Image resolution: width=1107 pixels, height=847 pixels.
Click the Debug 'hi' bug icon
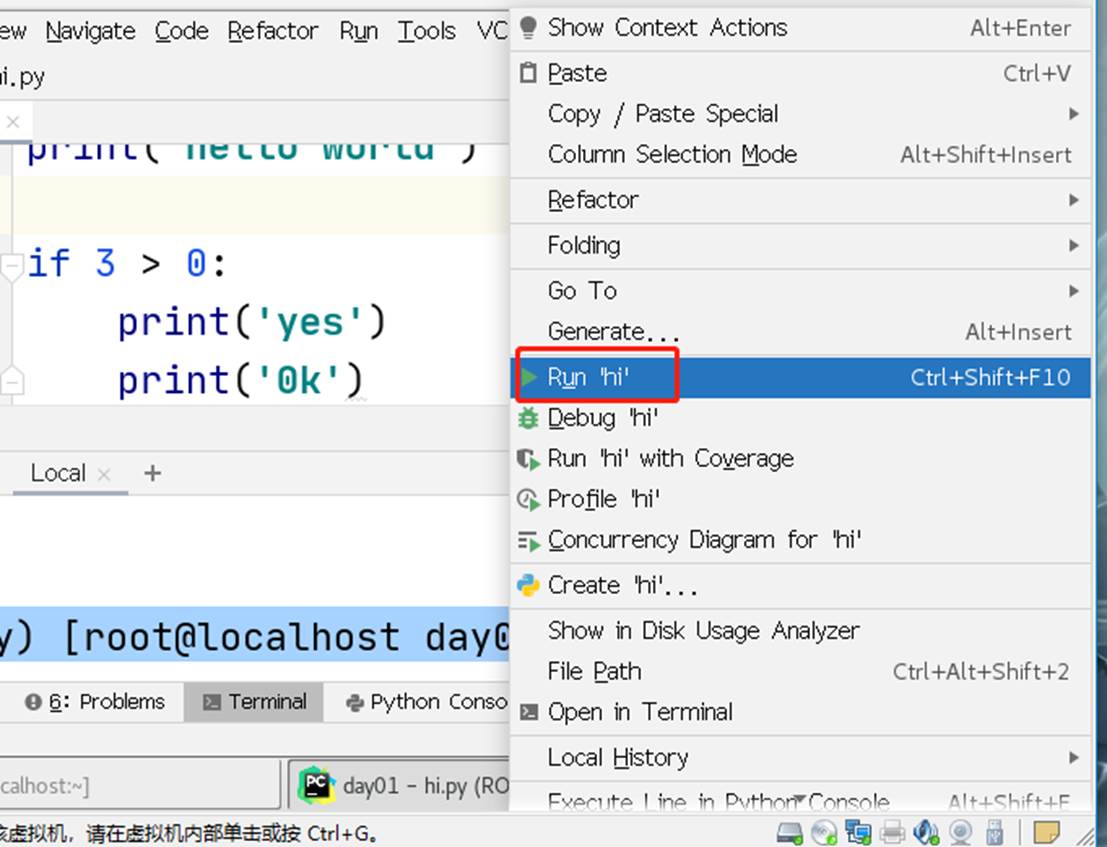click(x=528, y=418)
